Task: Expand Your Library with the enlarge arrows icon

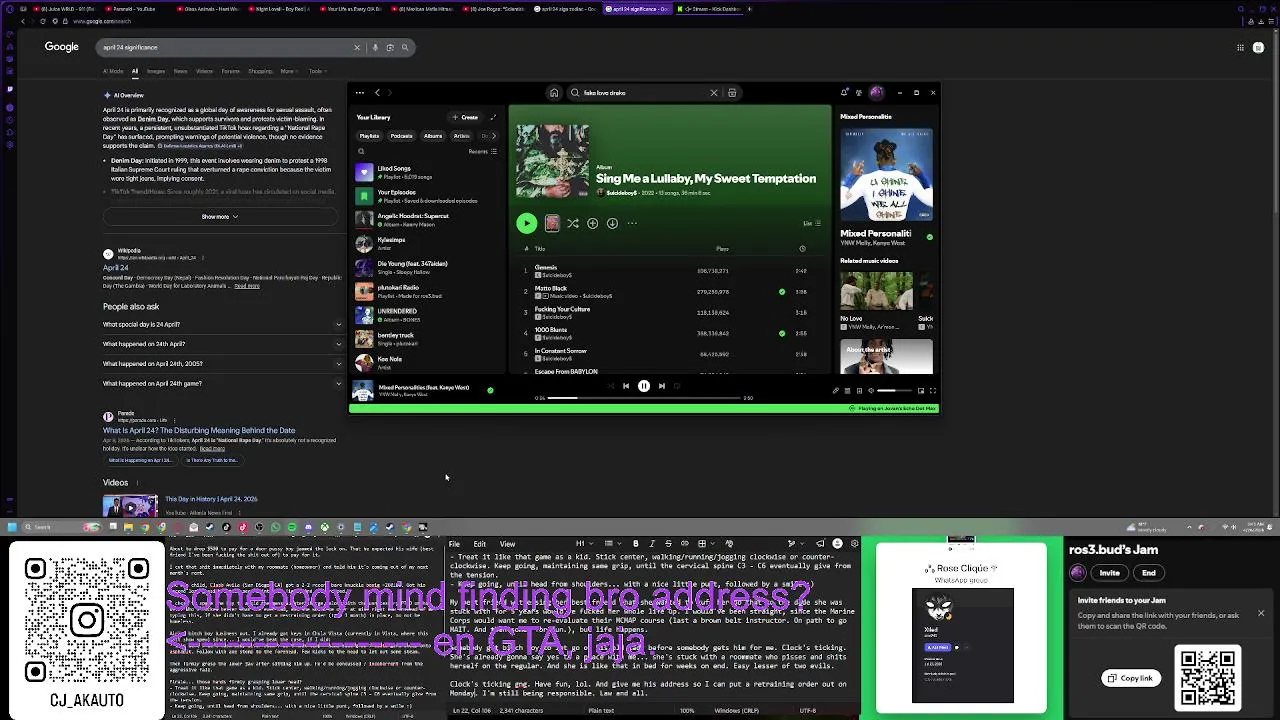Action: point(492,117)
